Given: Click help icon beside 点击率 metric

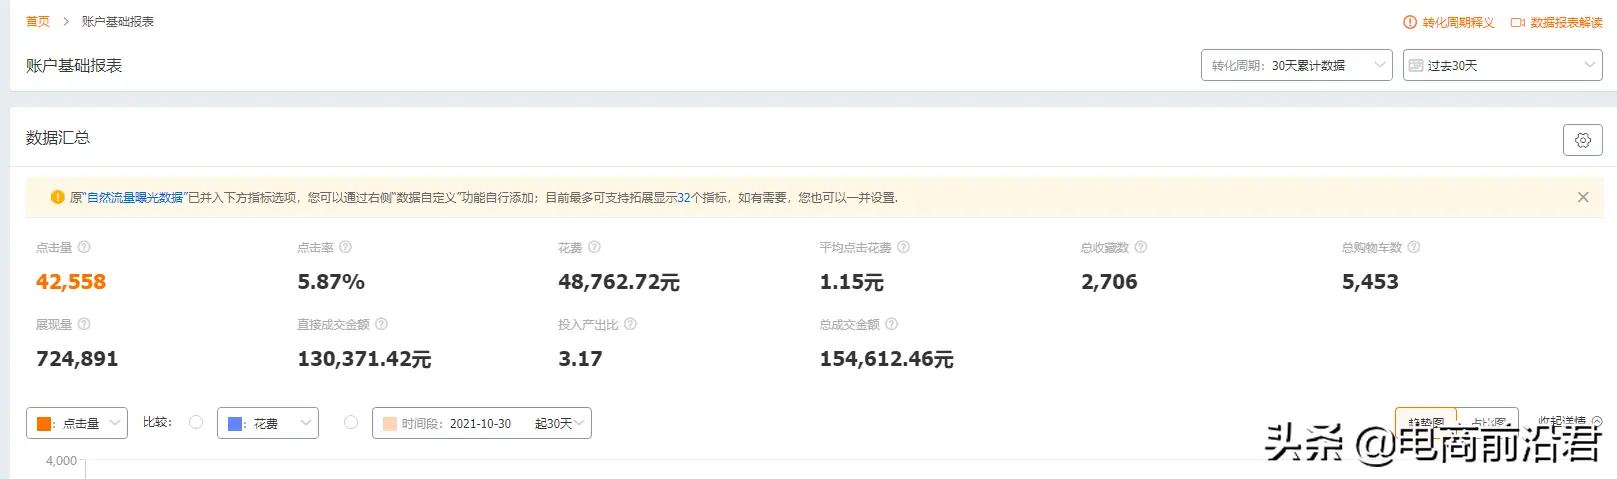Looking at the screenshot, I should pos(345,247).
